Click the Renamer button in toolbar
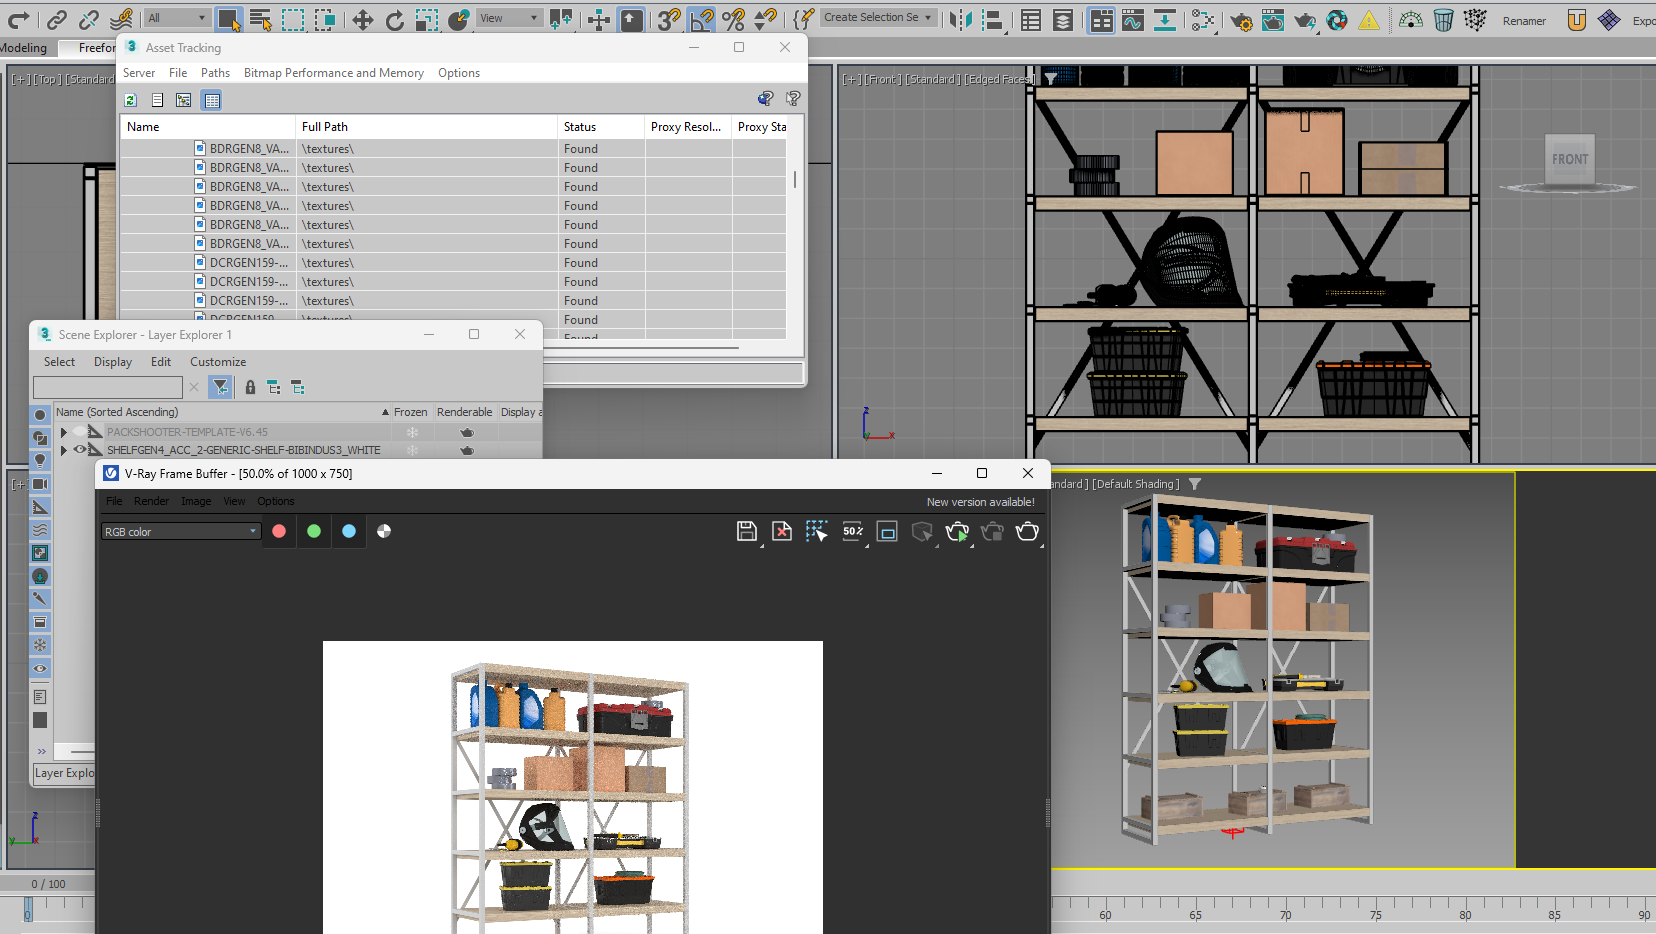 pos(1523,21)
